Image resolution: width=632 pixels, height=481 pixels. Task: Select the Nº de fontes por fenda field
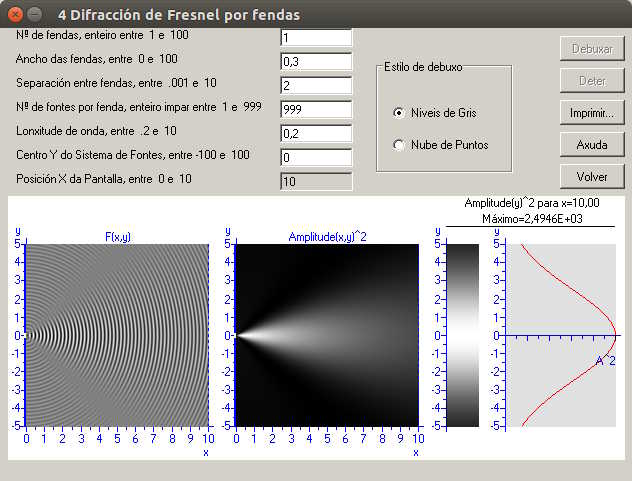tap(316, 109)
